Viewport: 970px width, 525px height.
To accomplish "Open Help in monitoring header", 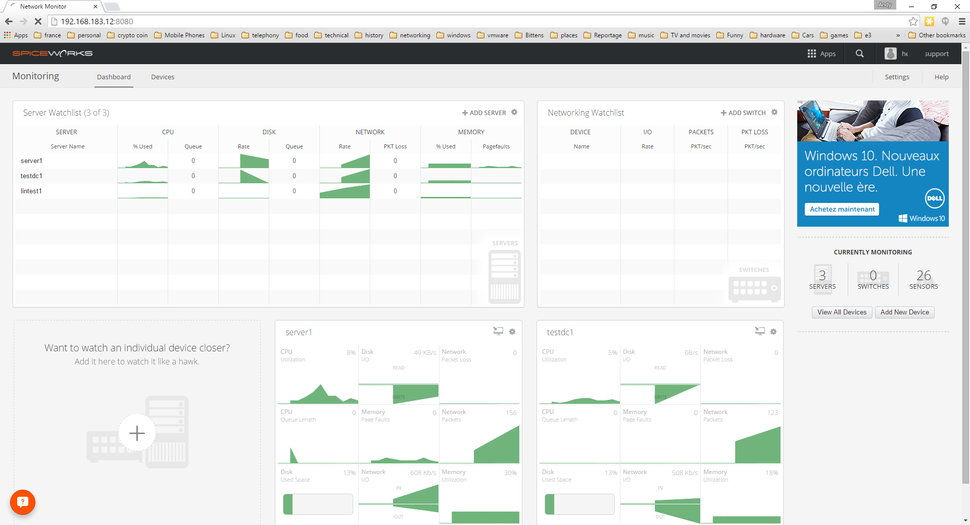I will click(x=941, y=77).
